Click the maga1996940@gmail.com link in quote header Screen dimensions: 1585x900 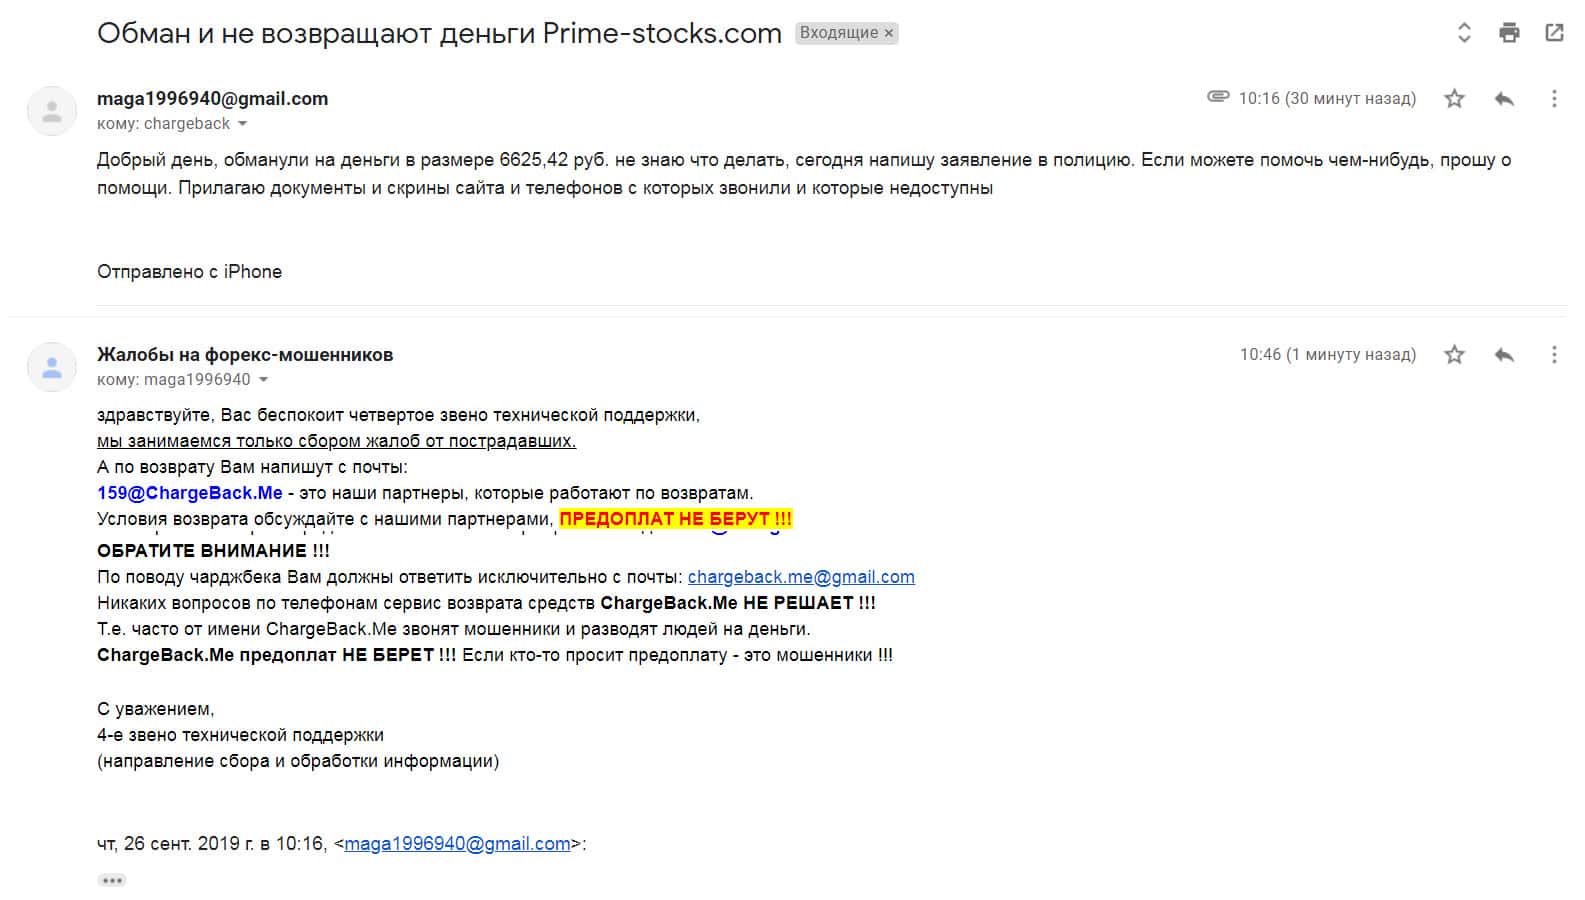tap(457, 844)
